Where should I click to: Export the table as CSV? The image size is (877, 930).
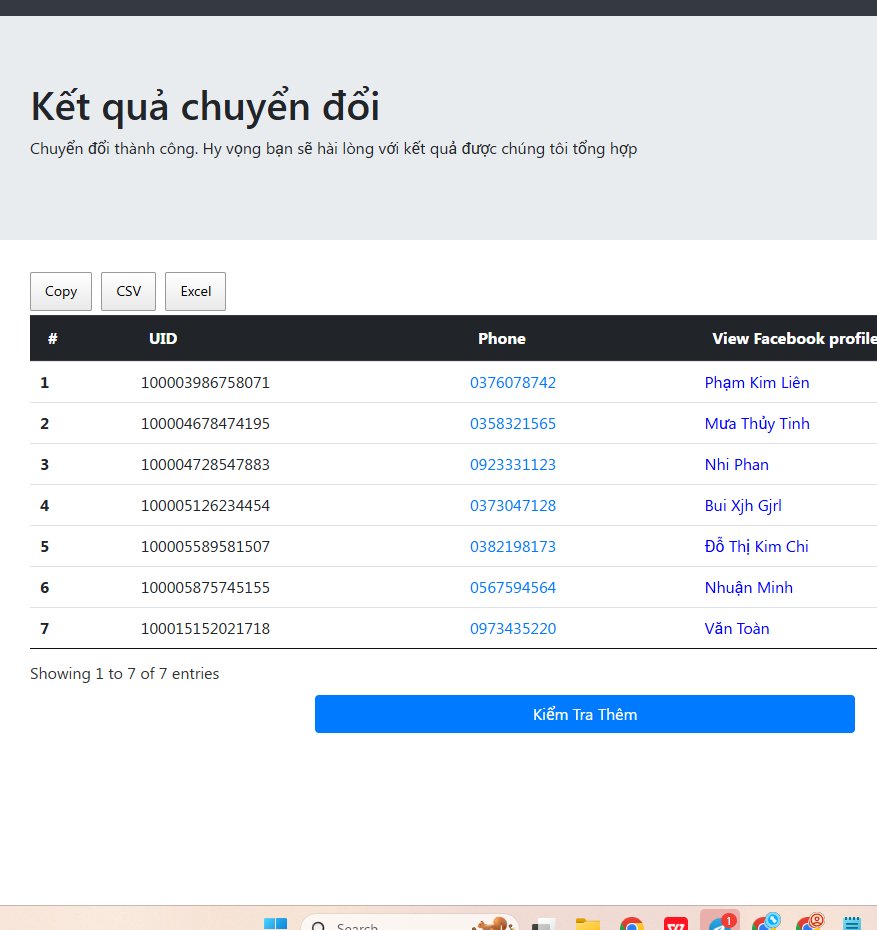click(x=128, y=291)
